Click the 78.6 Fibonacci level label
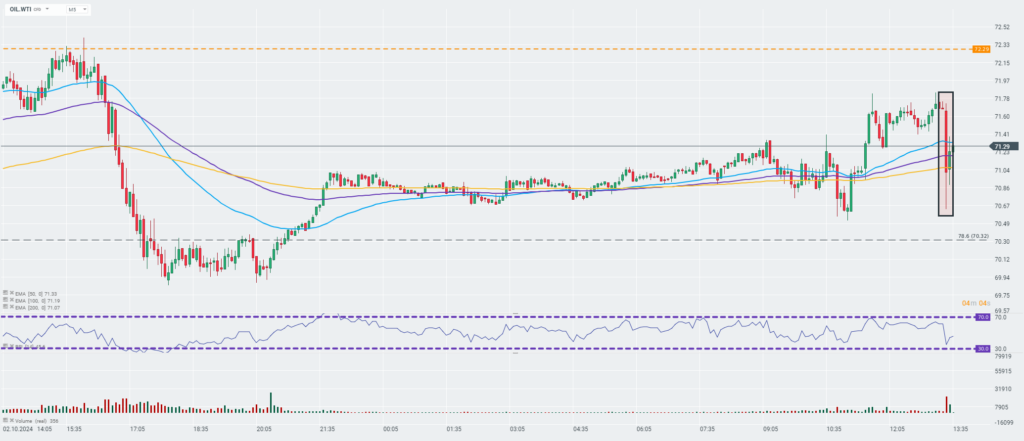The height and width of the screenshot is (441, 1024). pos(973,236)
